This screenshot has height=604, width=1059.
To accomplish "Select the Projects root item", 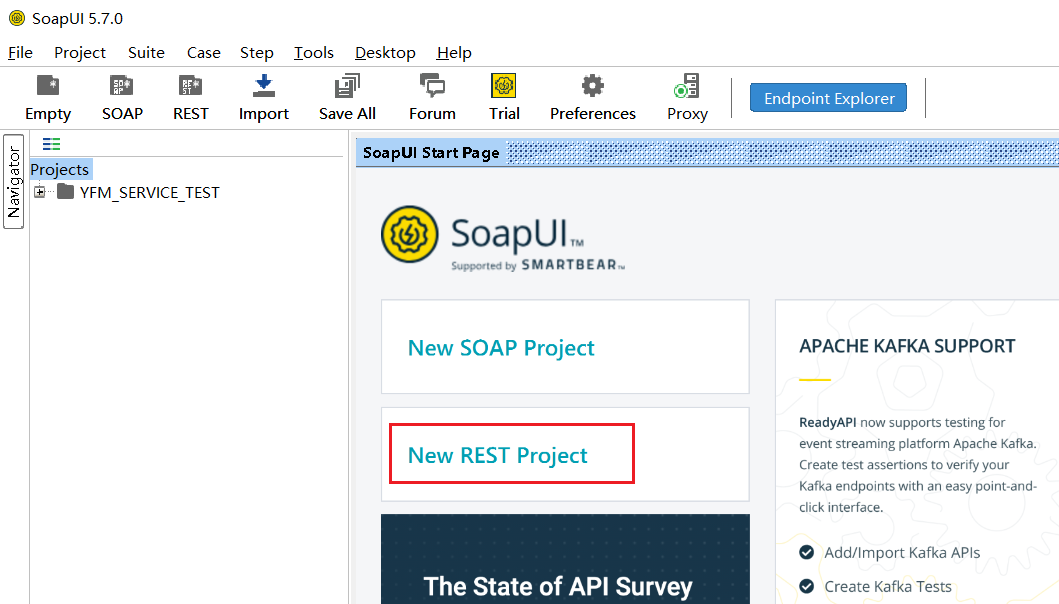I will (59, 169).
